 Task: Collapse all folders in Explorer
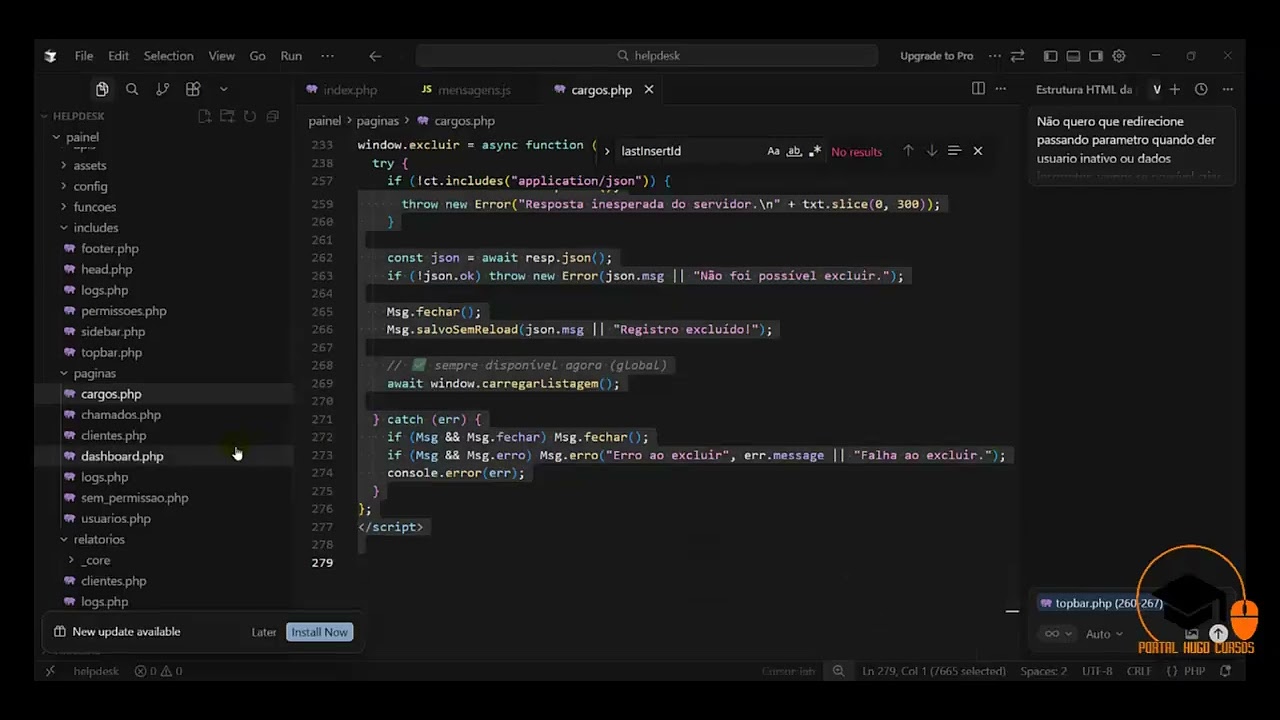pyautogui.click(x=272, y=116)
